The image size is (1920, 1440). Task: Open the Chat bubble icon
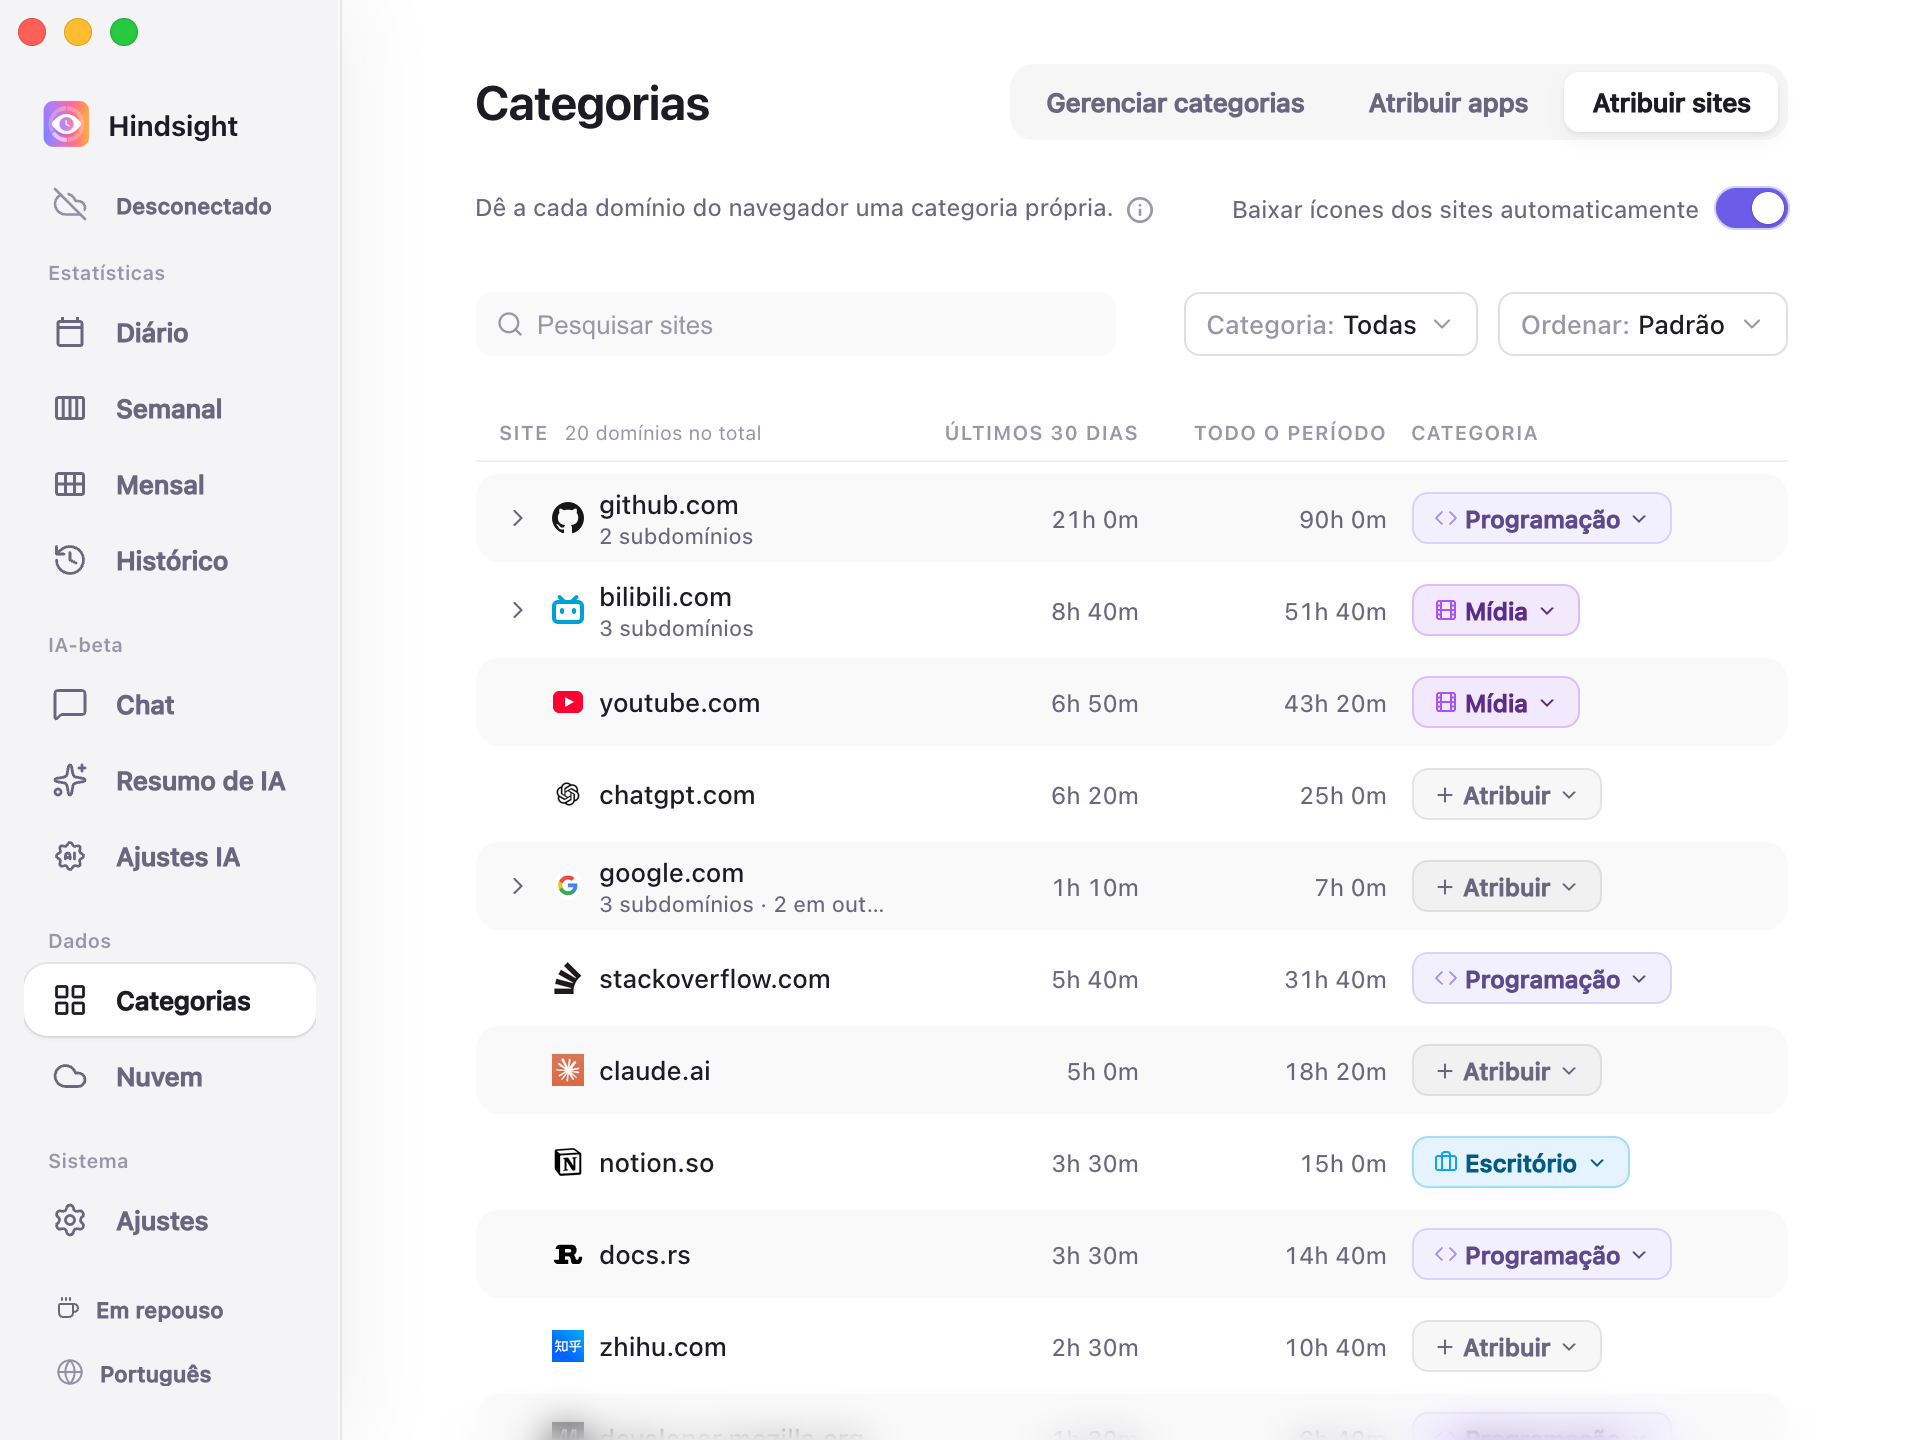pyautogui.click(x=70, y=704)
